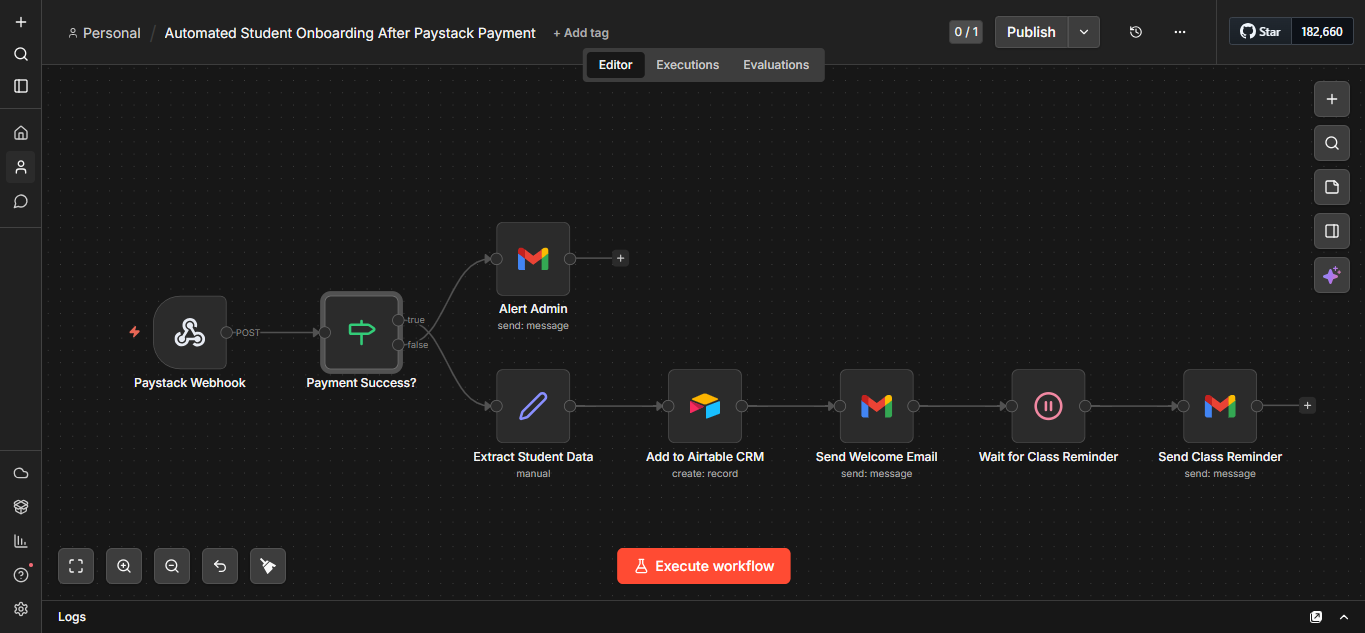The height and width of the screenshot is (633, 1365).
Task: Click the undo arrow button
Action: pos(220,566)
